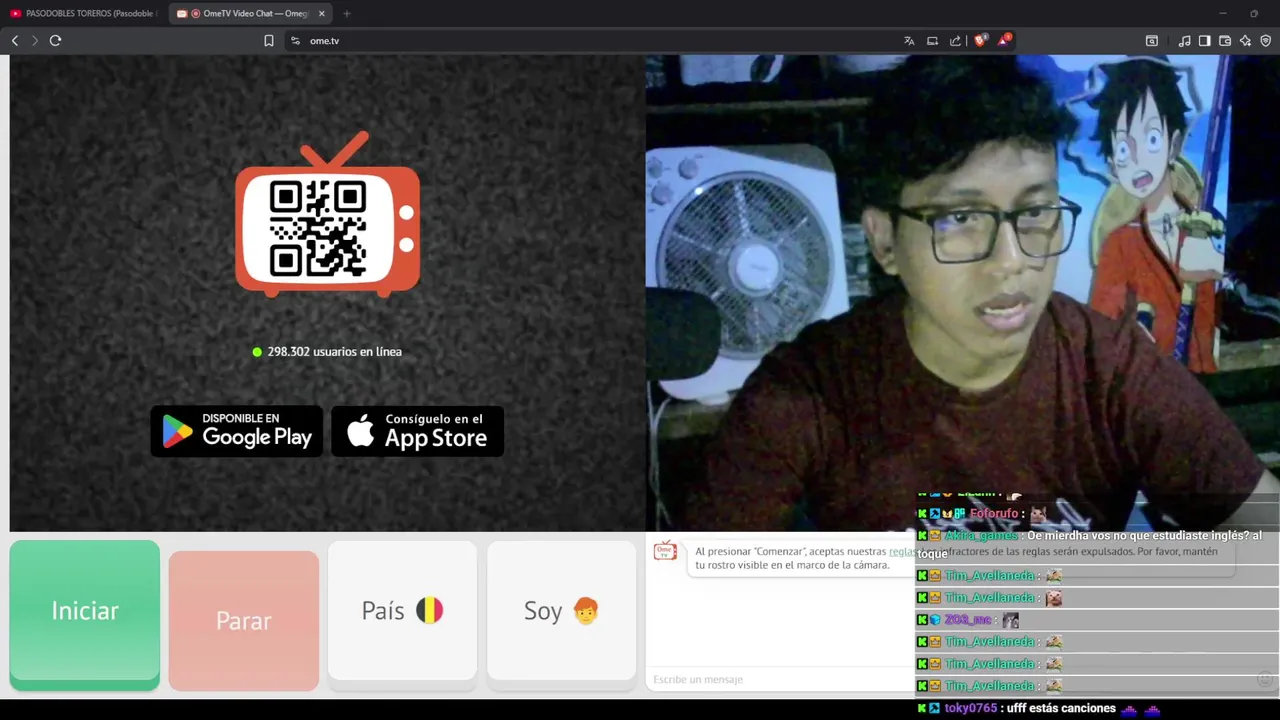Screen dimensions: 1280x720
Task: Click the ZOG_mc chat username
Action: tap(968, 620)
